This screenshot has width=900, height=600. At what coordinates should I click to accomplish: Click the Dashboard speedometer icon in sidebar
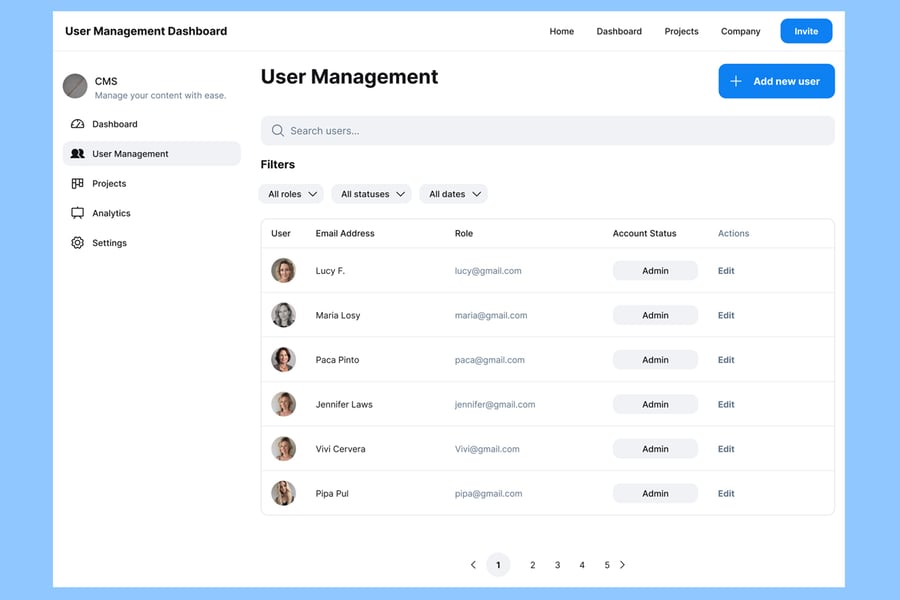point(78,124)
